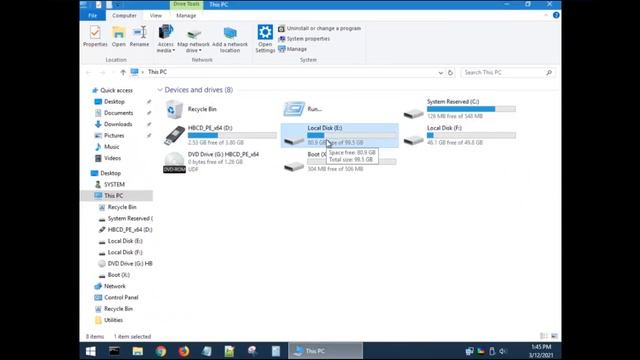This screenshot has height=360, width=640.
Task: Switch to the Manage ribbon tab
Action: 186,16
